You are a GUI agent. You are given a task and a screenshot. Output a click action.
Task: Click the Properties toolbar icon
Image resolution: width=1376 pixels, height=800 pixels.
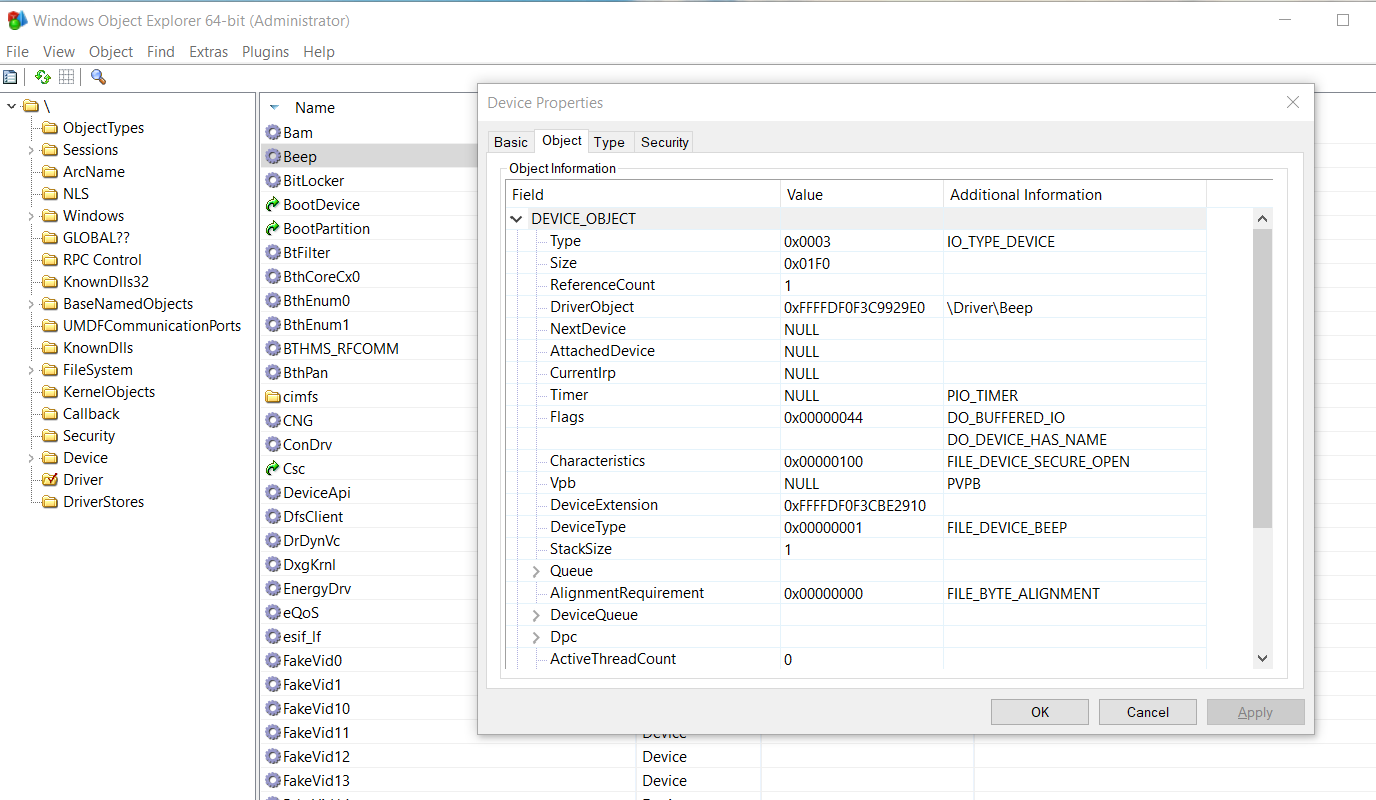point(10,77)
